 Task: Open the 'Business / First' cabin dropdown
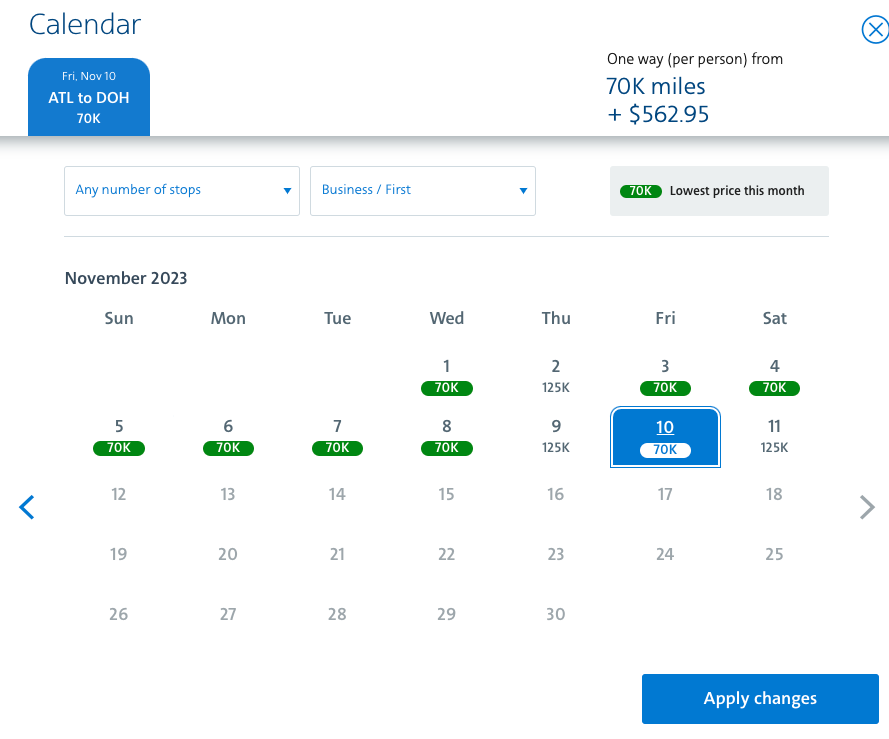[422, 190]
